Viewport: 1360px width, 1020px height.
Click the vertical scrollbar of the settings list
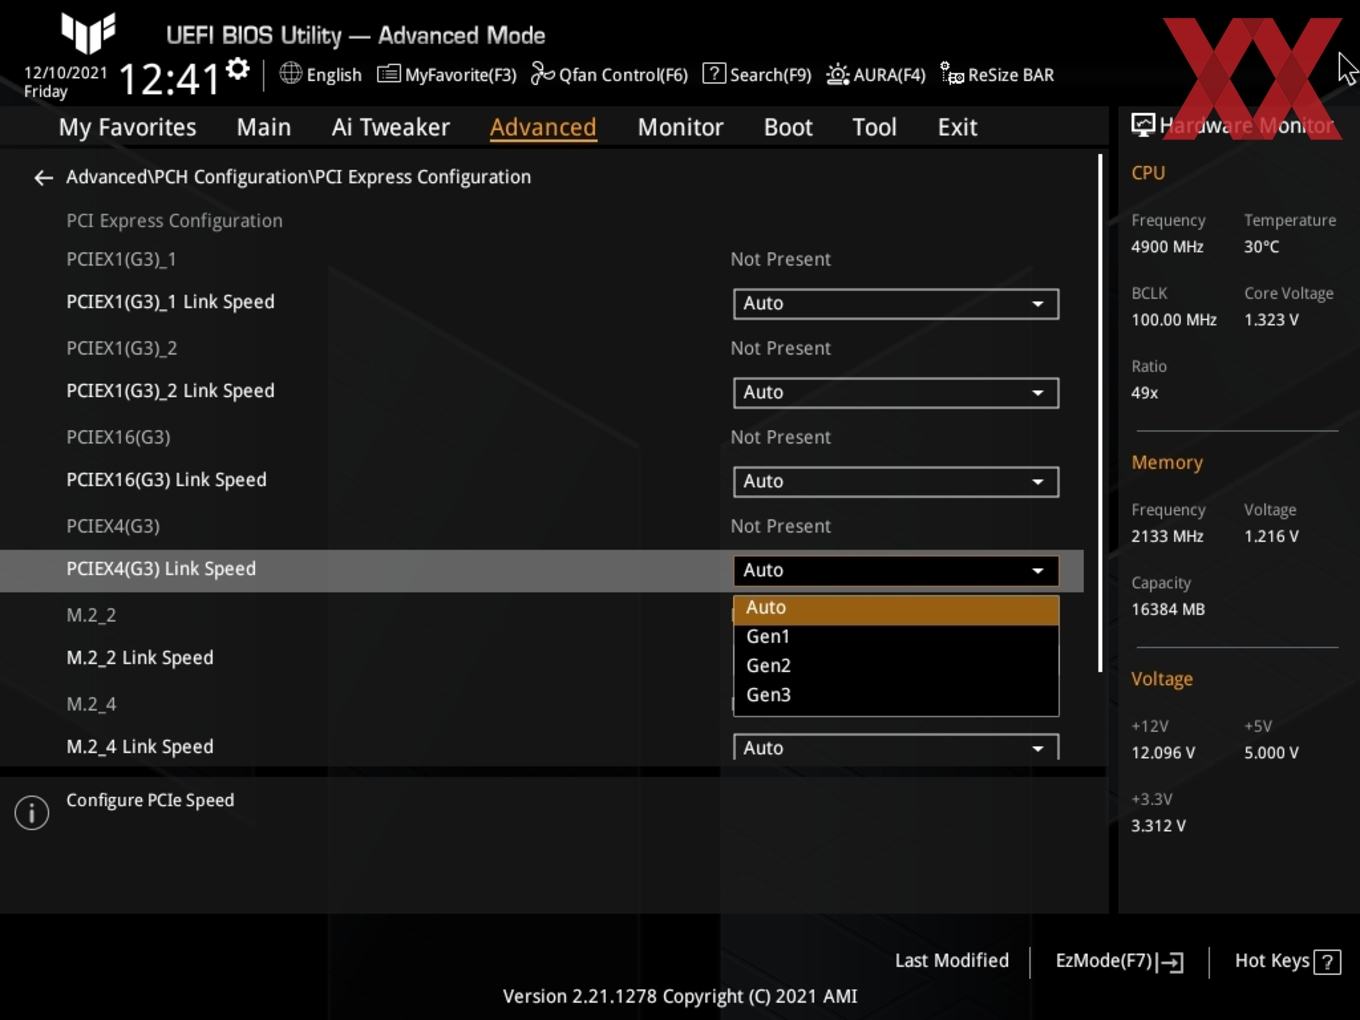click(x=1100, y=412)
